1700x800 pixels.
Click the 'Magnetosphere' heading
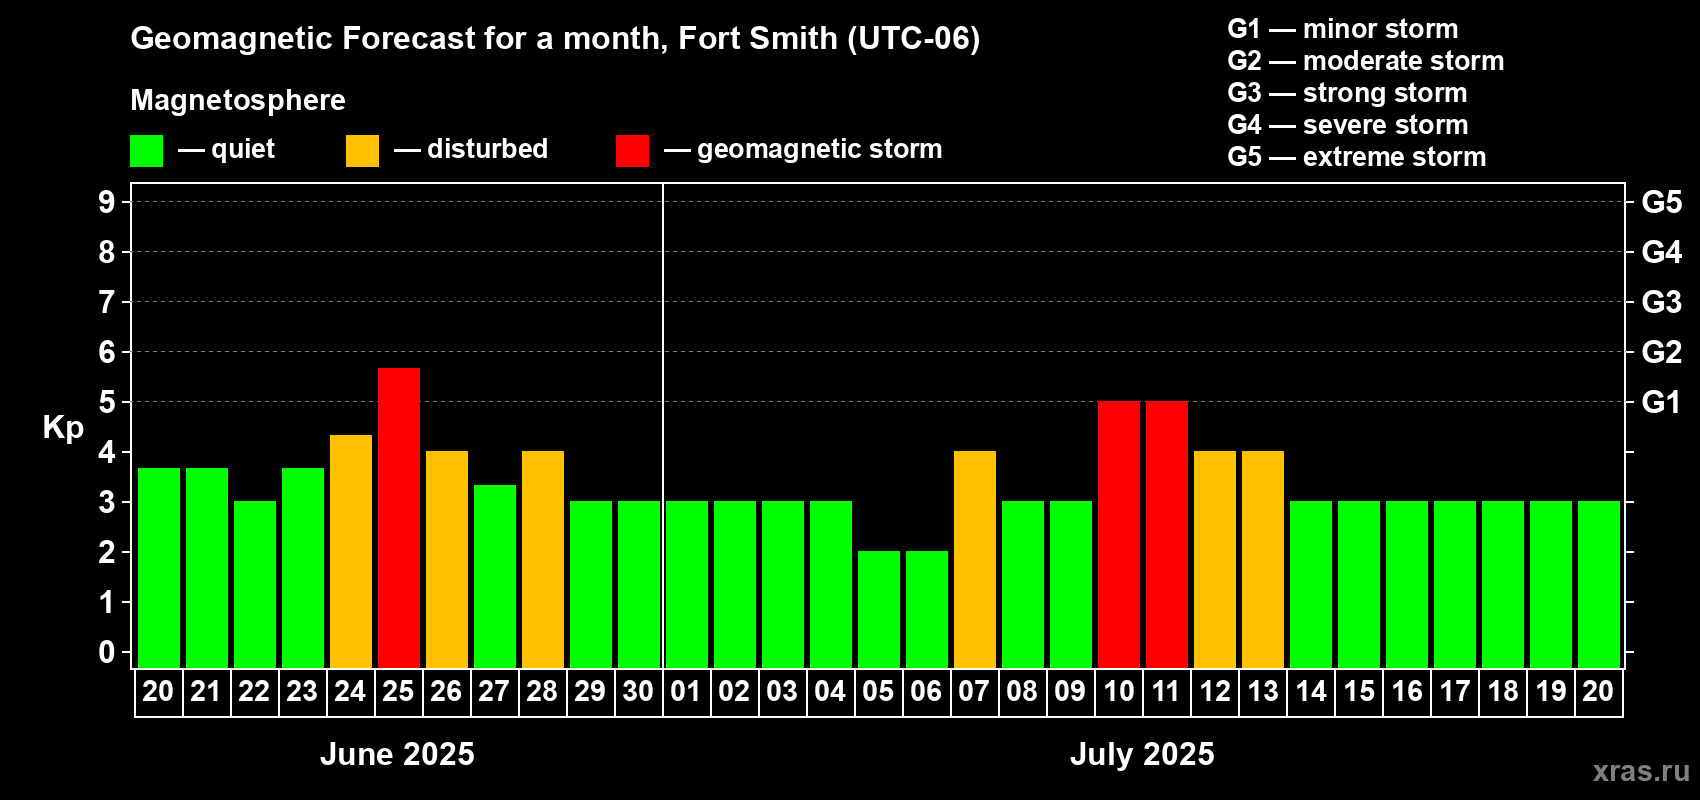pyautogui.click(x=238, y=100)
